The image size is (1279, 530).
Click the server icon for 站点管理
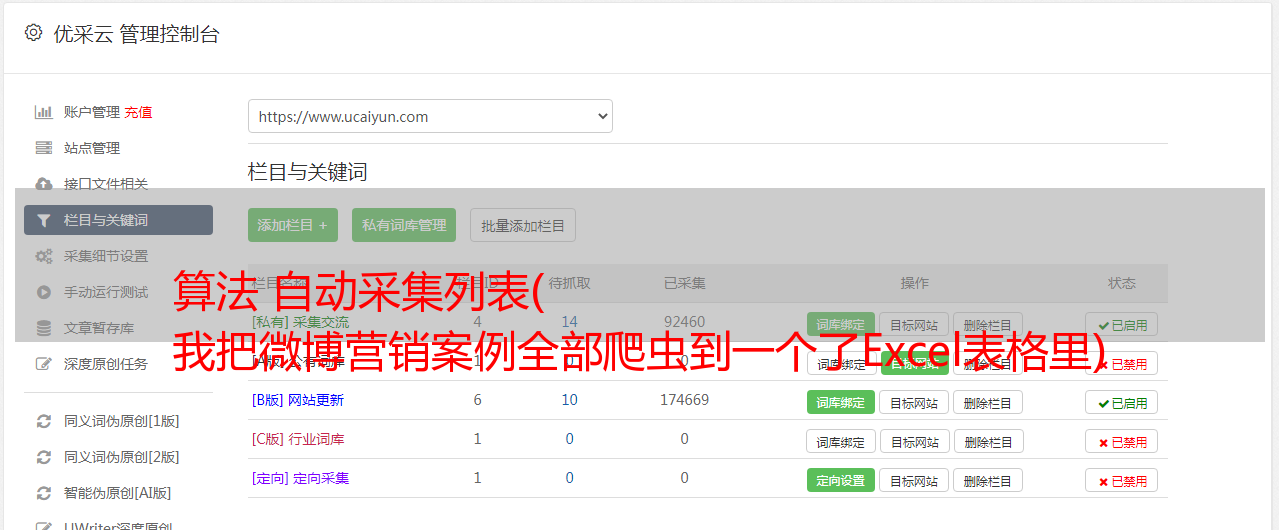point(44,148)
